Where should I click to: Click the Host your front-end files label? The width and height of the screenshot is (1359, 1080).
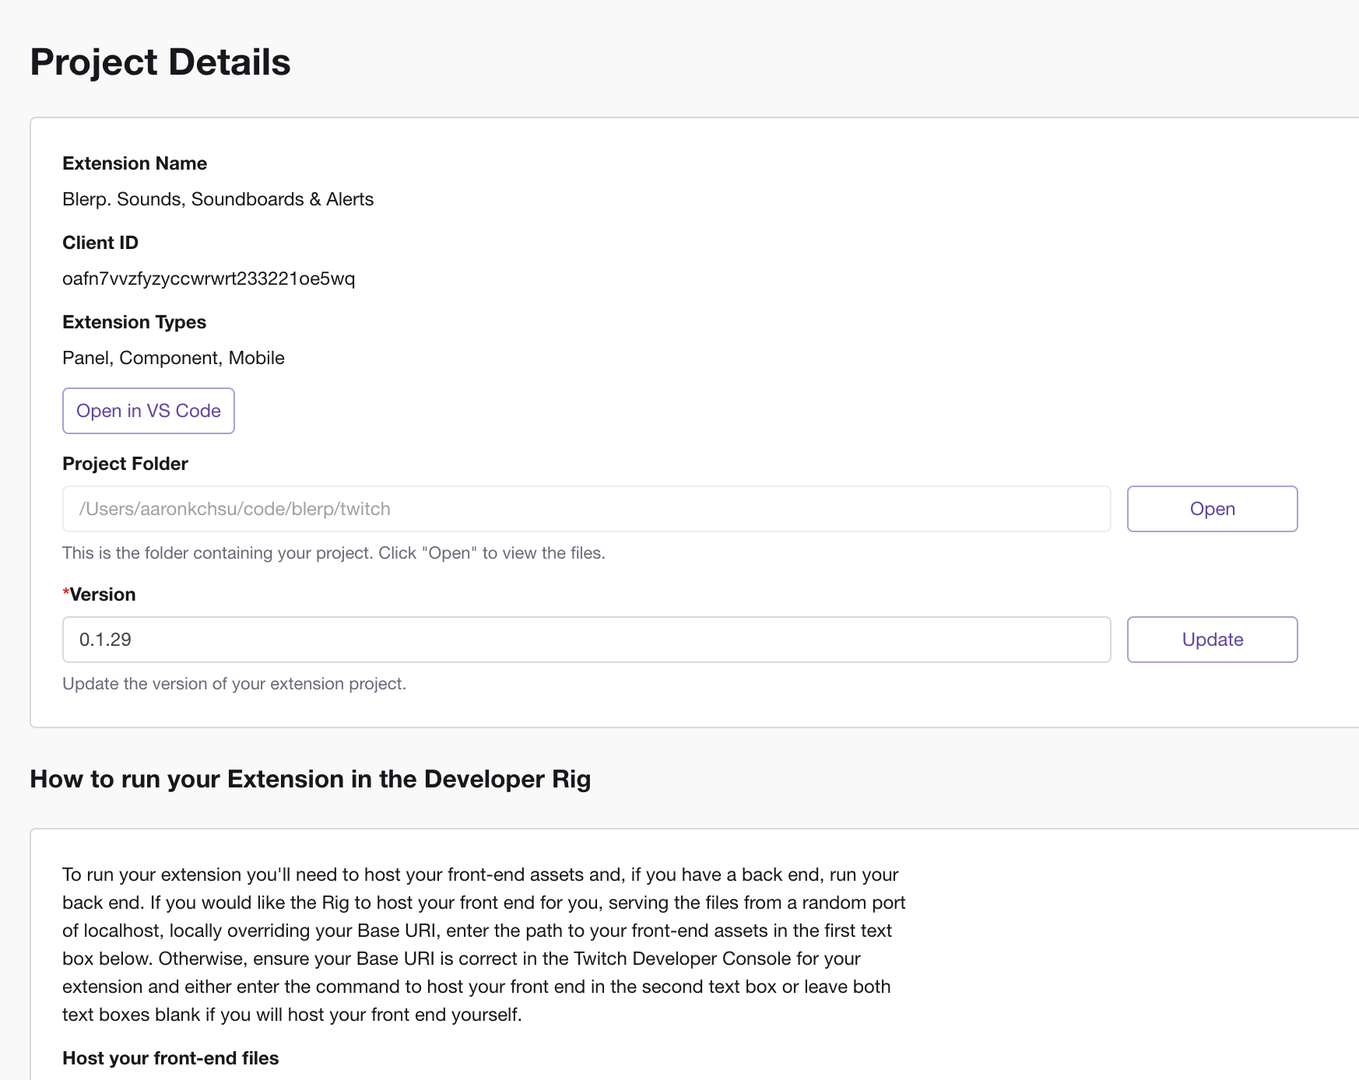click(170, 1058)
